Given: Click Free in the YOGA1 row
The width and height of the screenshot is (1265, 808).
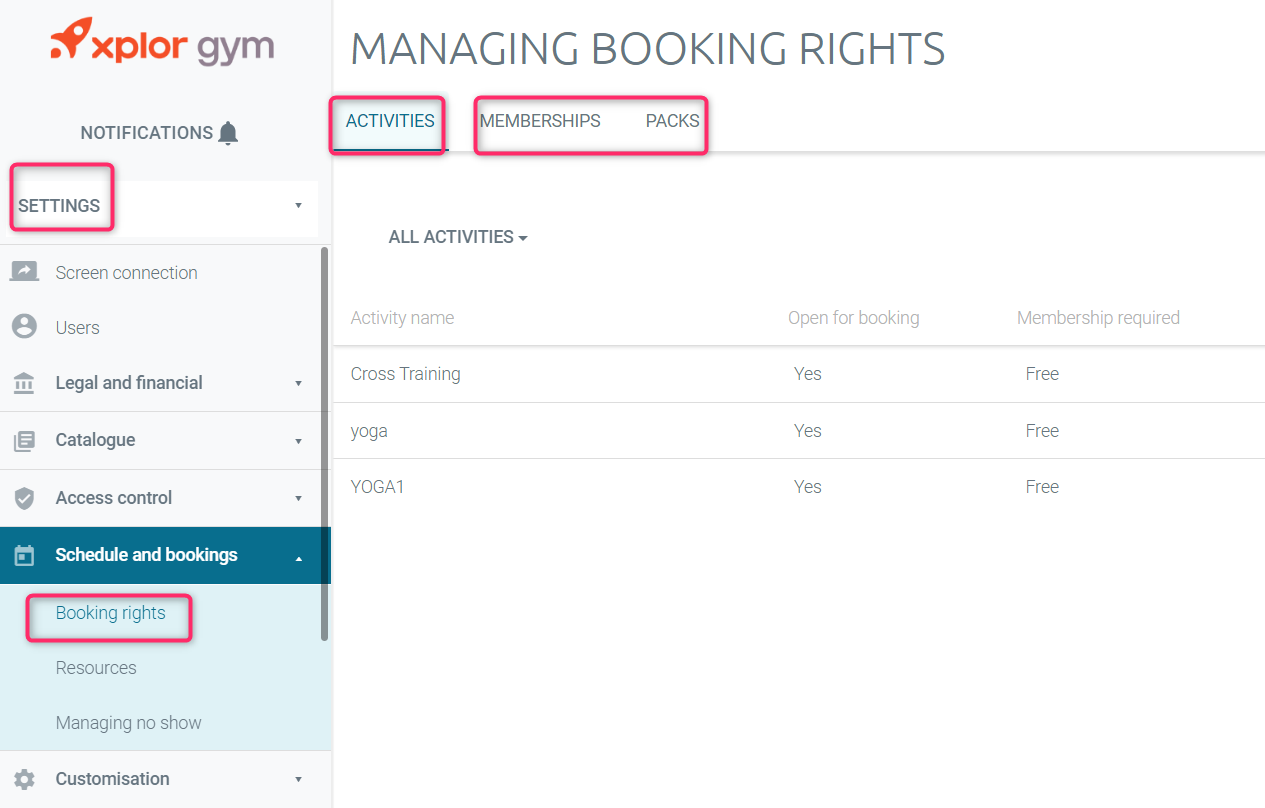Looking at the screenshot, I should 1042,487.
